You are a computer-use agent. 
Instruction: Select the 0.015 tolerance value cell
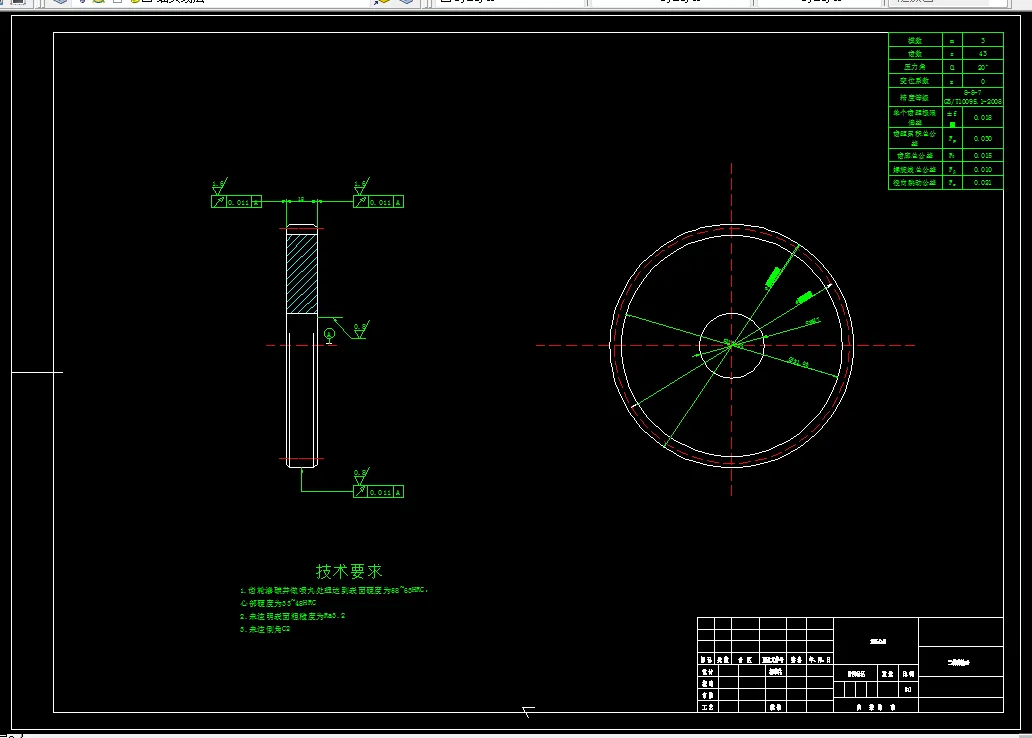983,155
